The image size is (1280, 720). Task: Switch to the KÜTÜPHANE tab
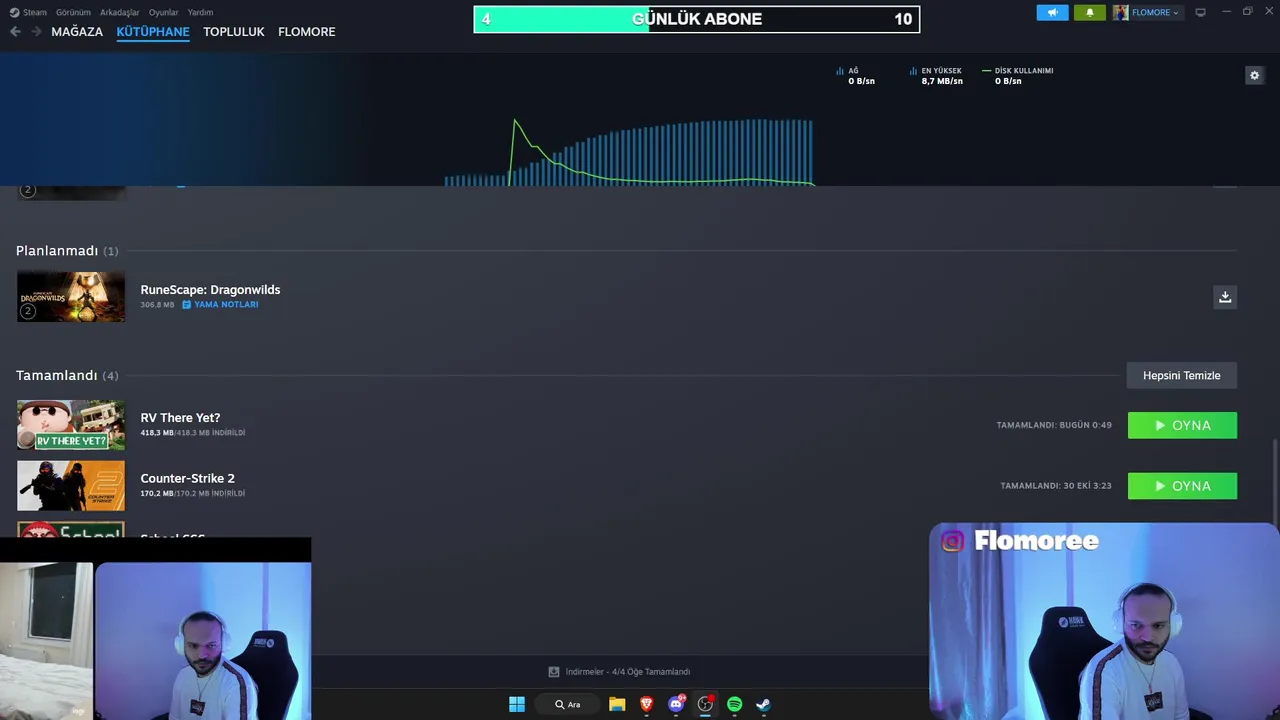(x=153, y=32)
